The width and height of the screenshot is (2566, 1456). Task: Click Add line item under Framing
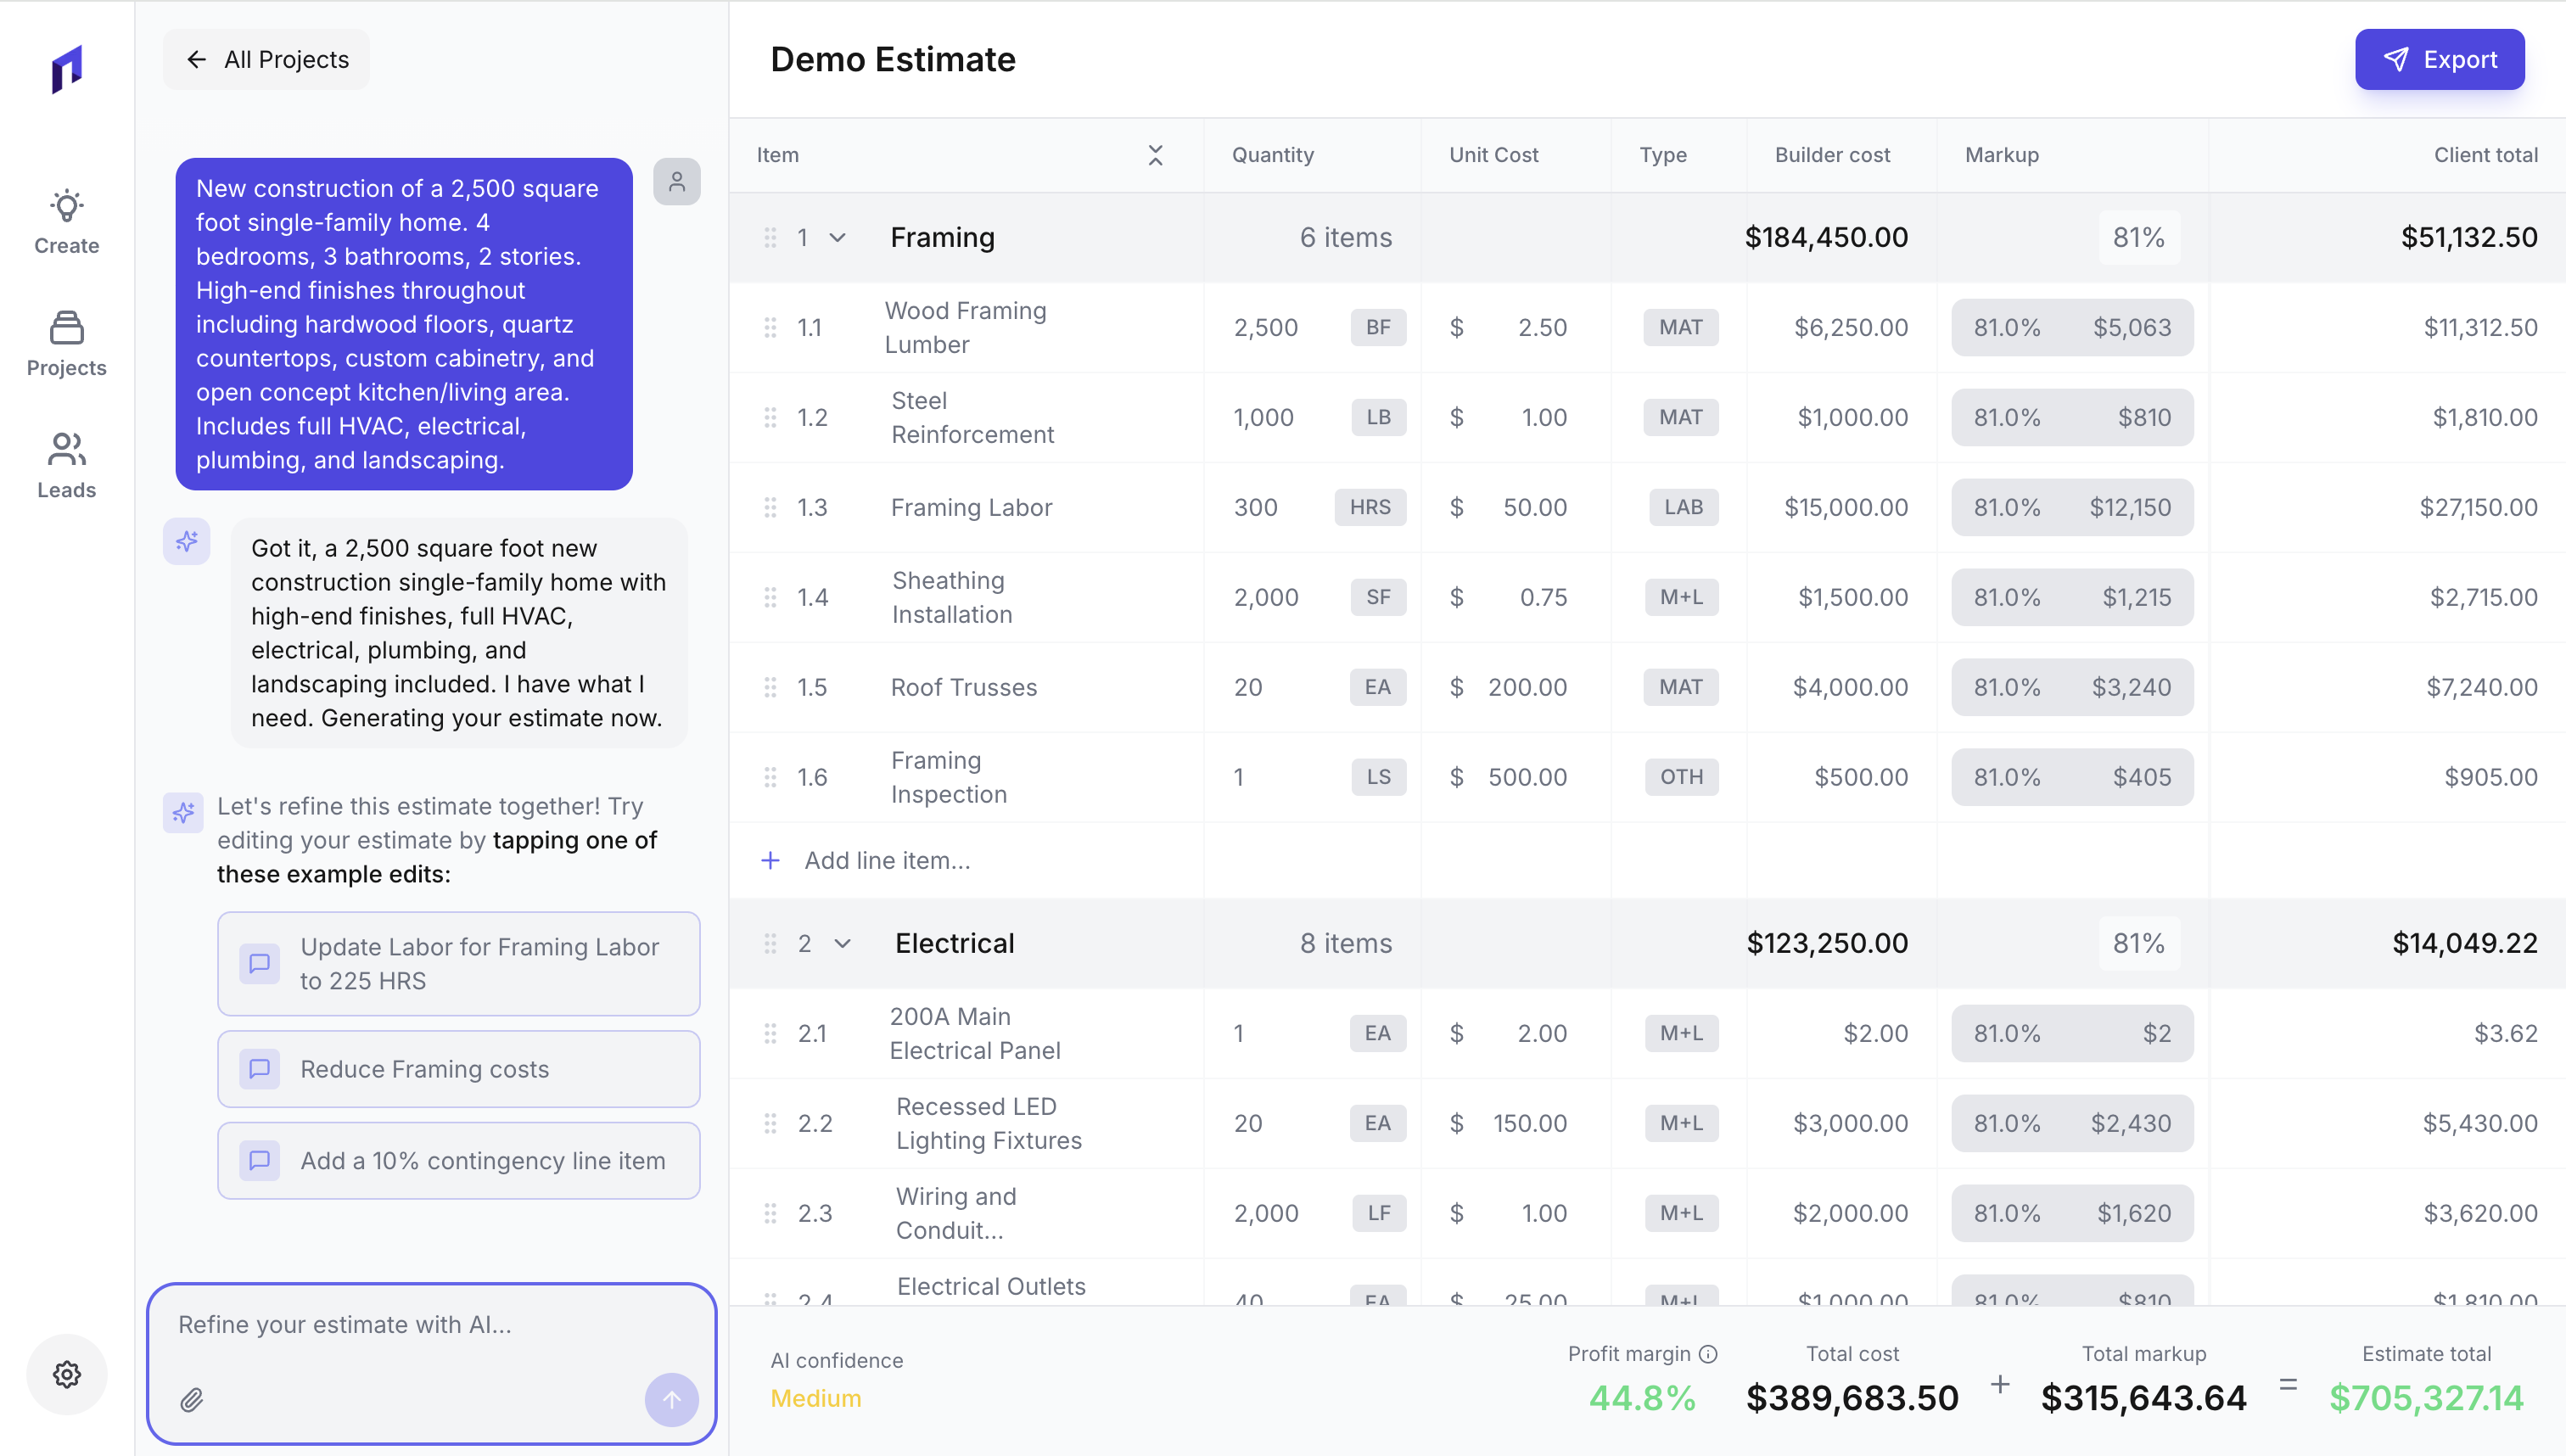[886, 860]
